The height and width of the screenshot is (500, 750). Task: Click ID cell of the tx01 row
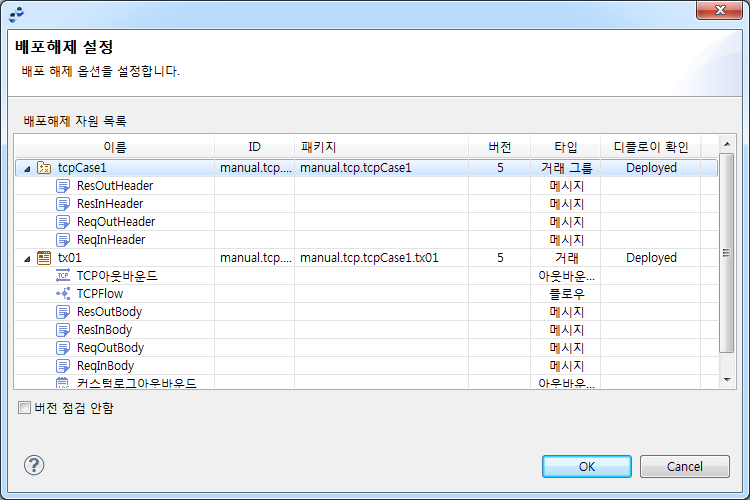(x=255, y=258)
